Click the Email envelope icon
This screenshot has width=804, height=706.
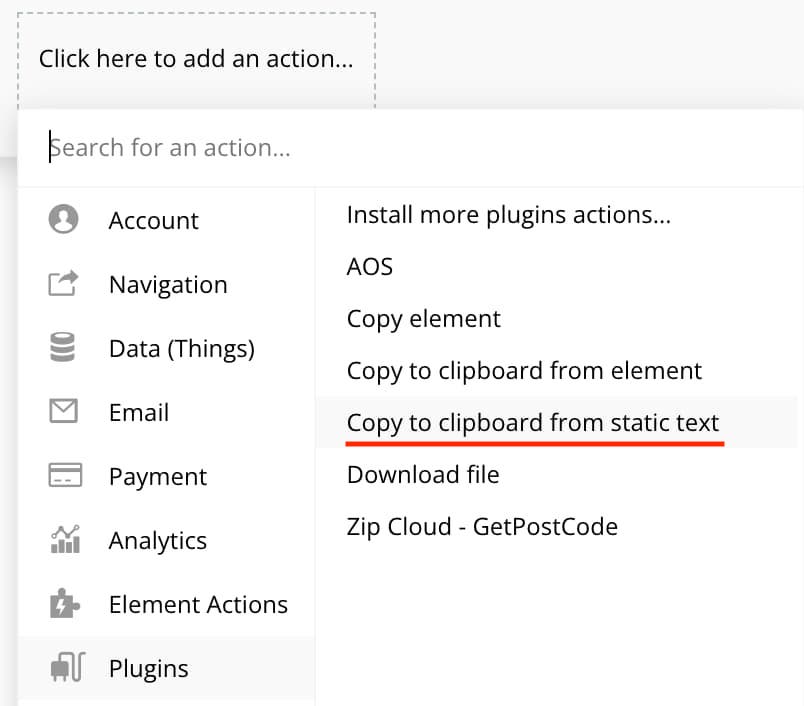tap(64, 411)
